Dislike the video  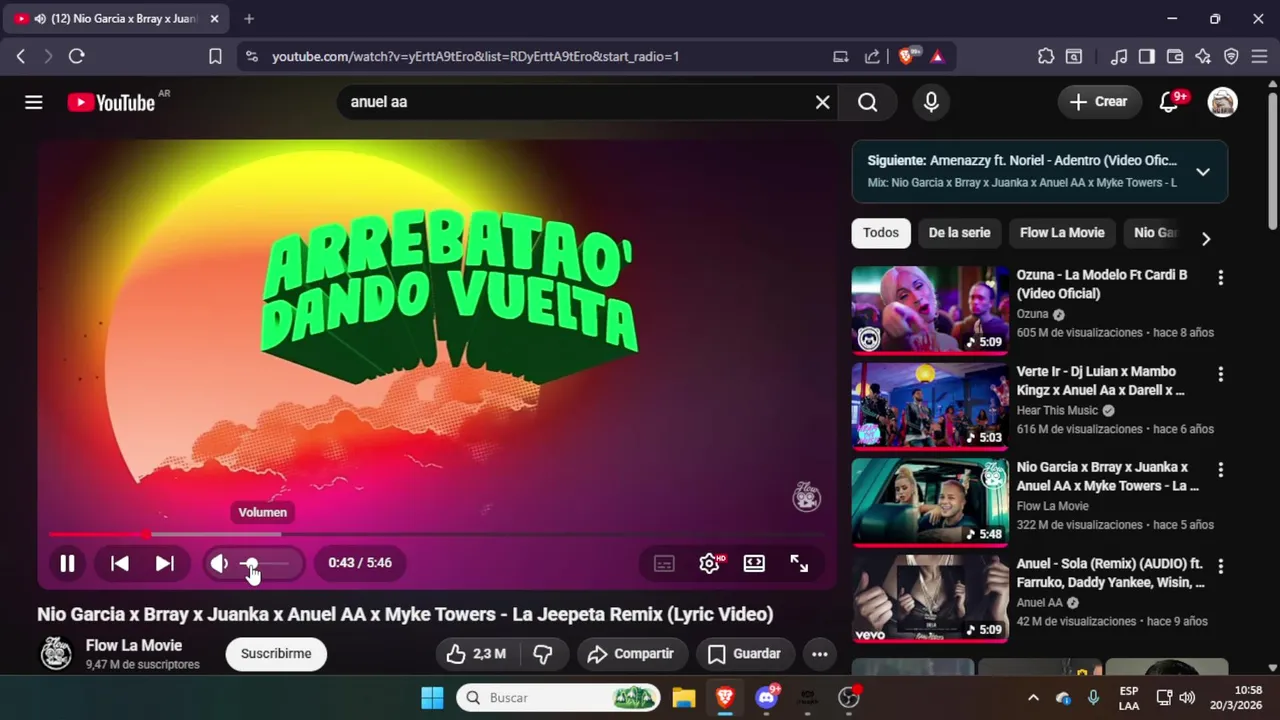[543, 654]
